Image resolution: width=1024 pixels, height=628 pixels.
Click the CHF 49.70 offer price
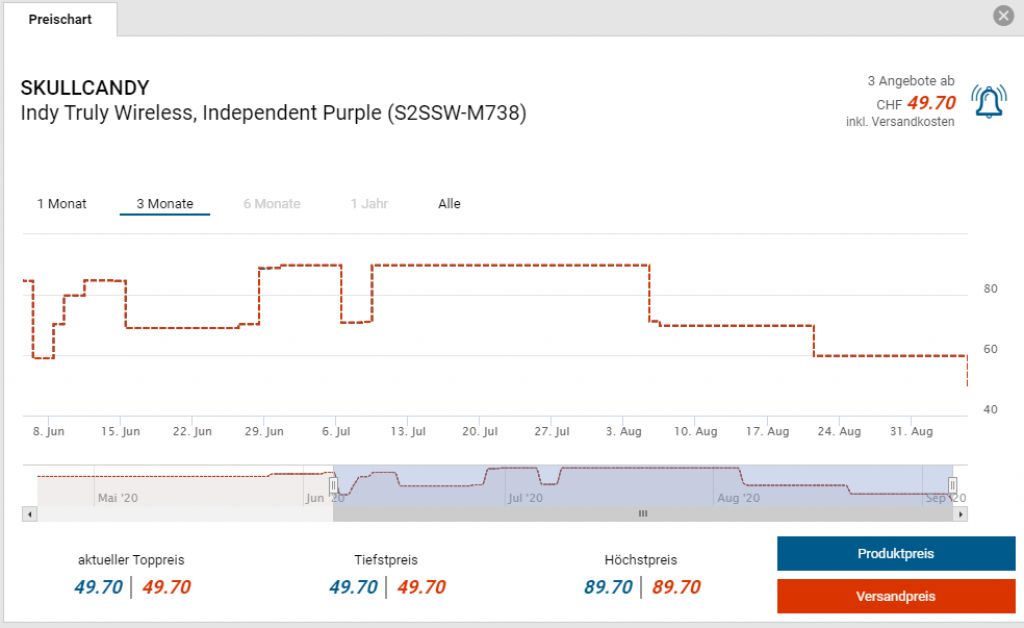[931, 103]
